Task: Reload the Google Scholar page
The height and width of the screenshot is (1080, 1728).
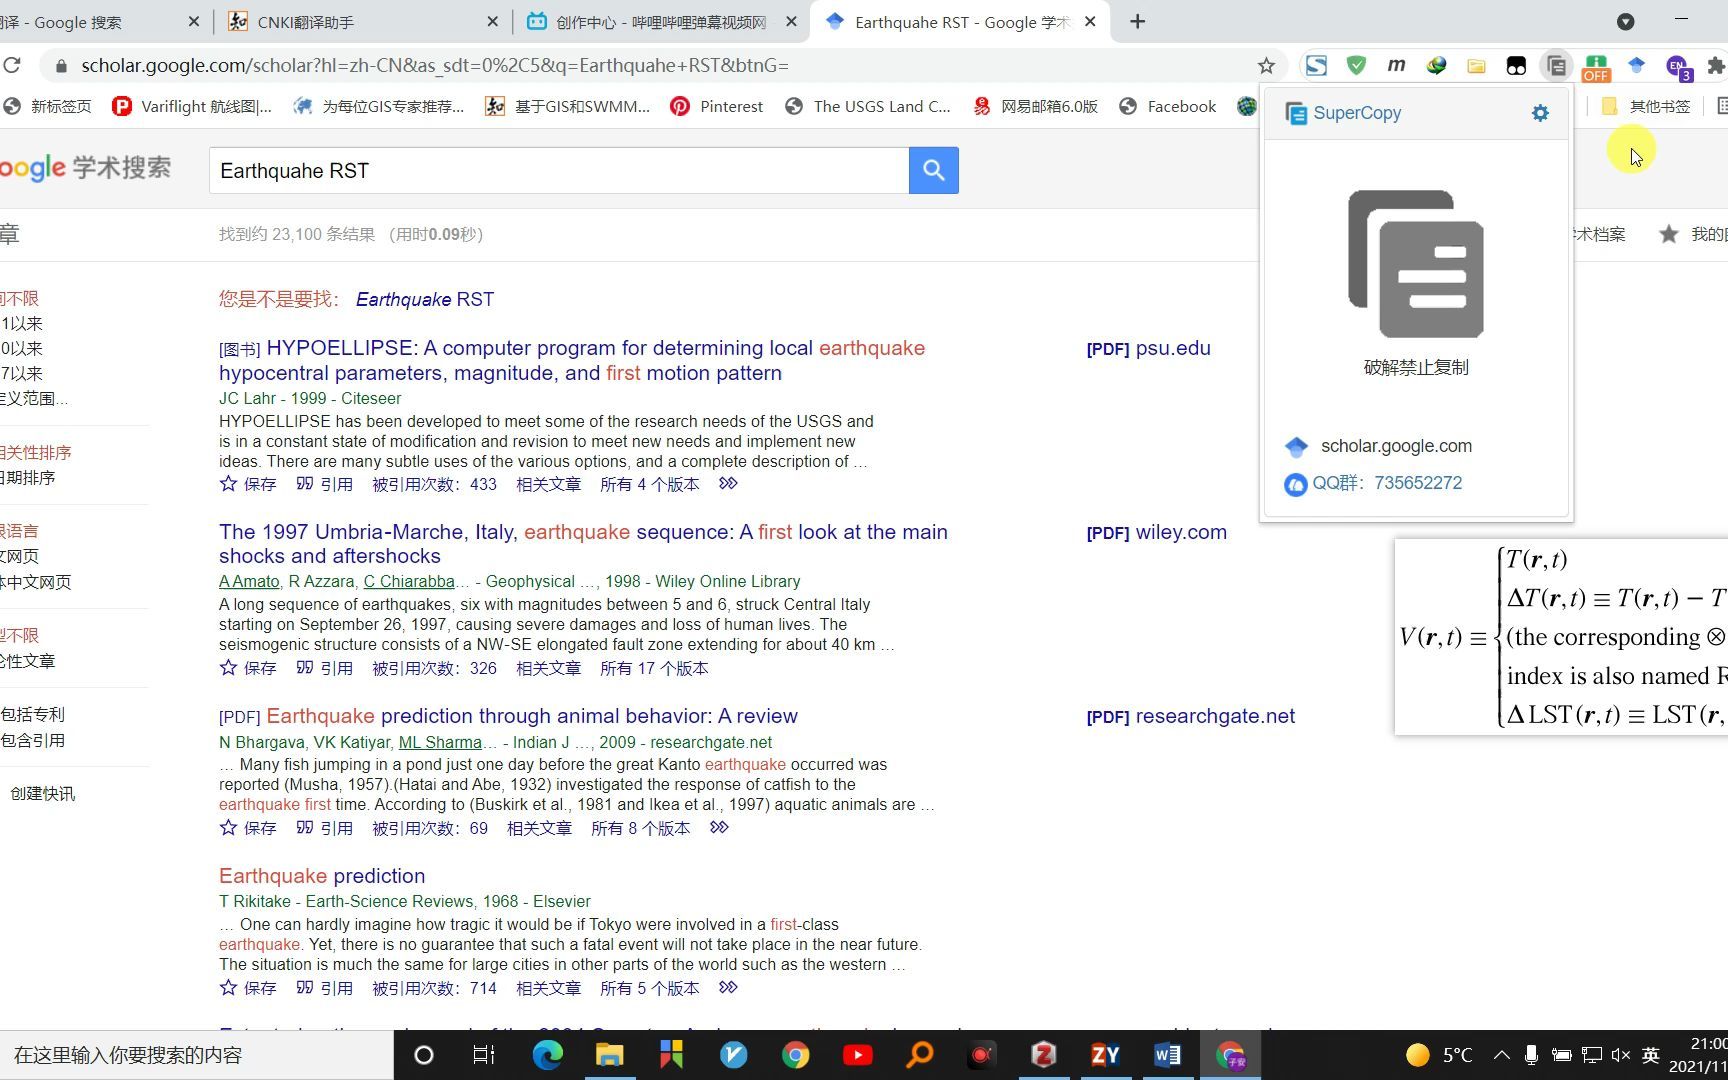Action: click(x=12, y=66)
